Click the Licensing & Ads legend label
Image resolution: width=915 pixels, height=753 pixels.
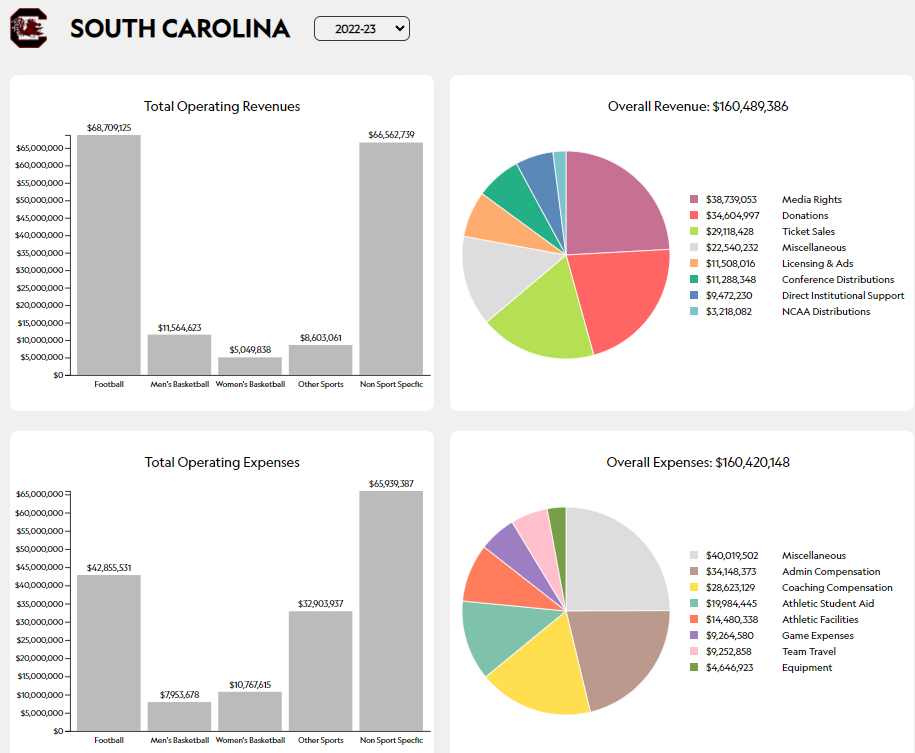coord(817,264)
